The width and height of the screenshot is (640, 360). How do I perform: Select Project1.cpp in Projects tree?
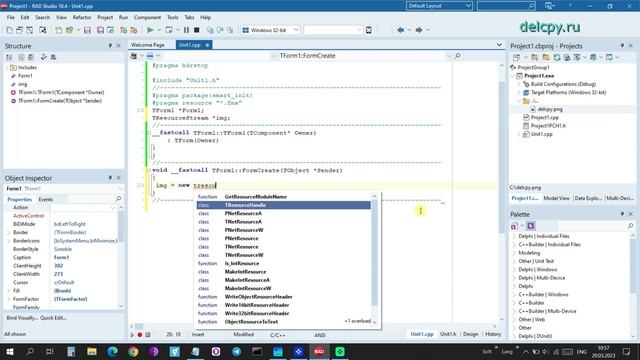[x=544, y=118]
